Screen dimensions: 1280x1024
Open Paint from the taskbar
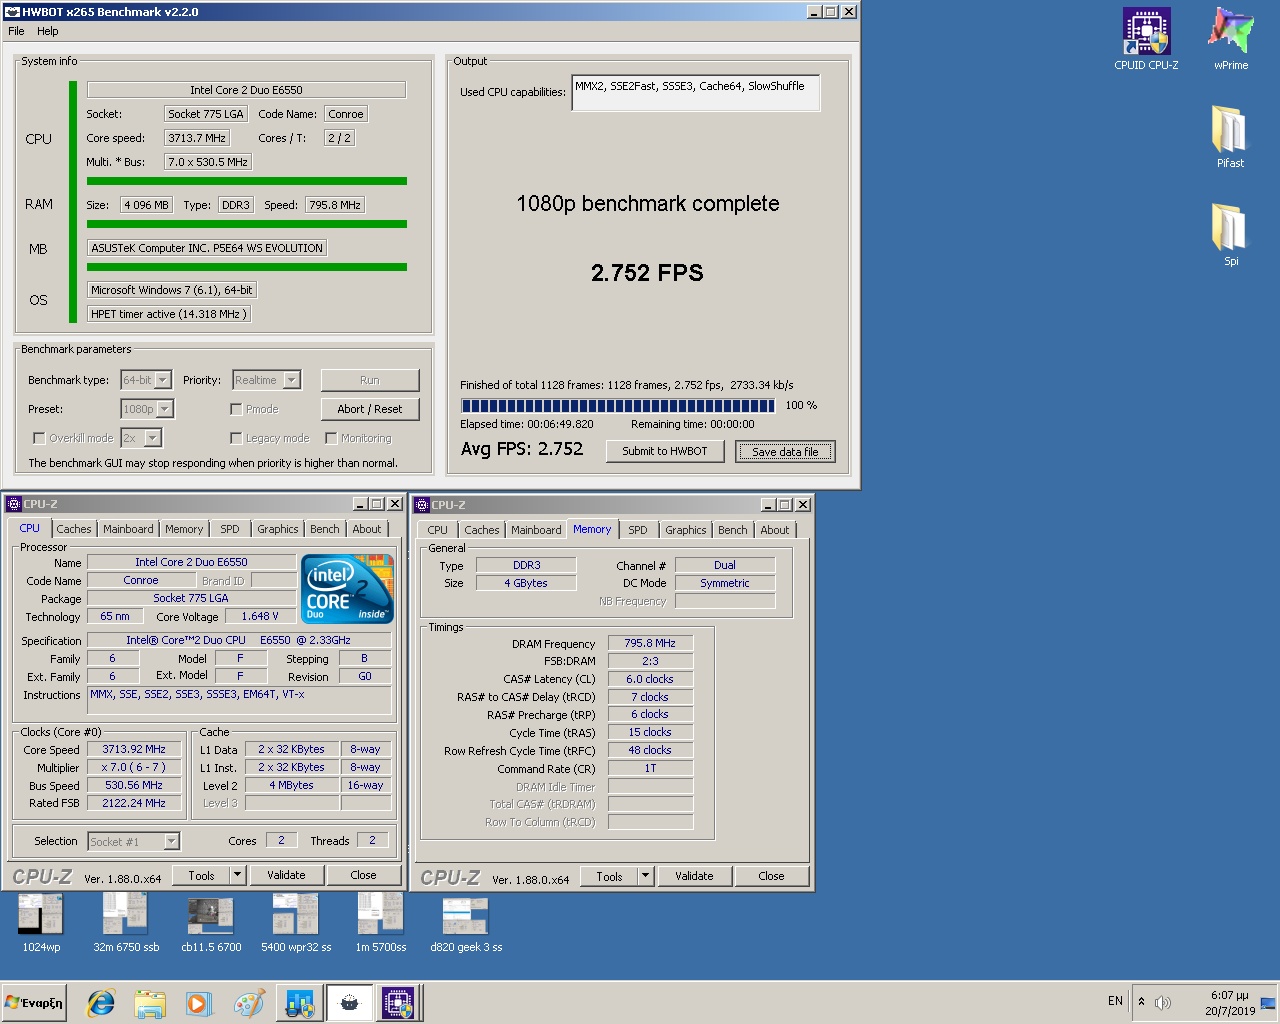pos(249,1003)
